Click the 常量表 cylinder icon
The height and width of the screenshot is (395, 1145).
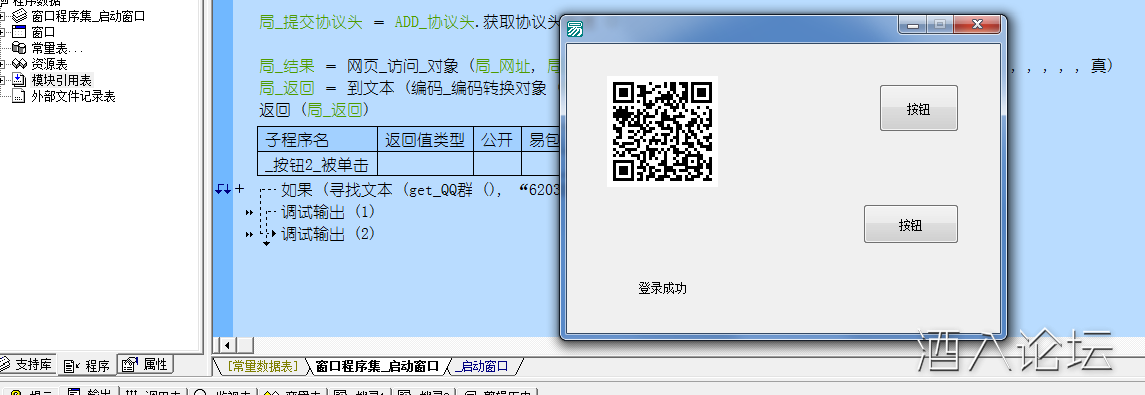20,48
